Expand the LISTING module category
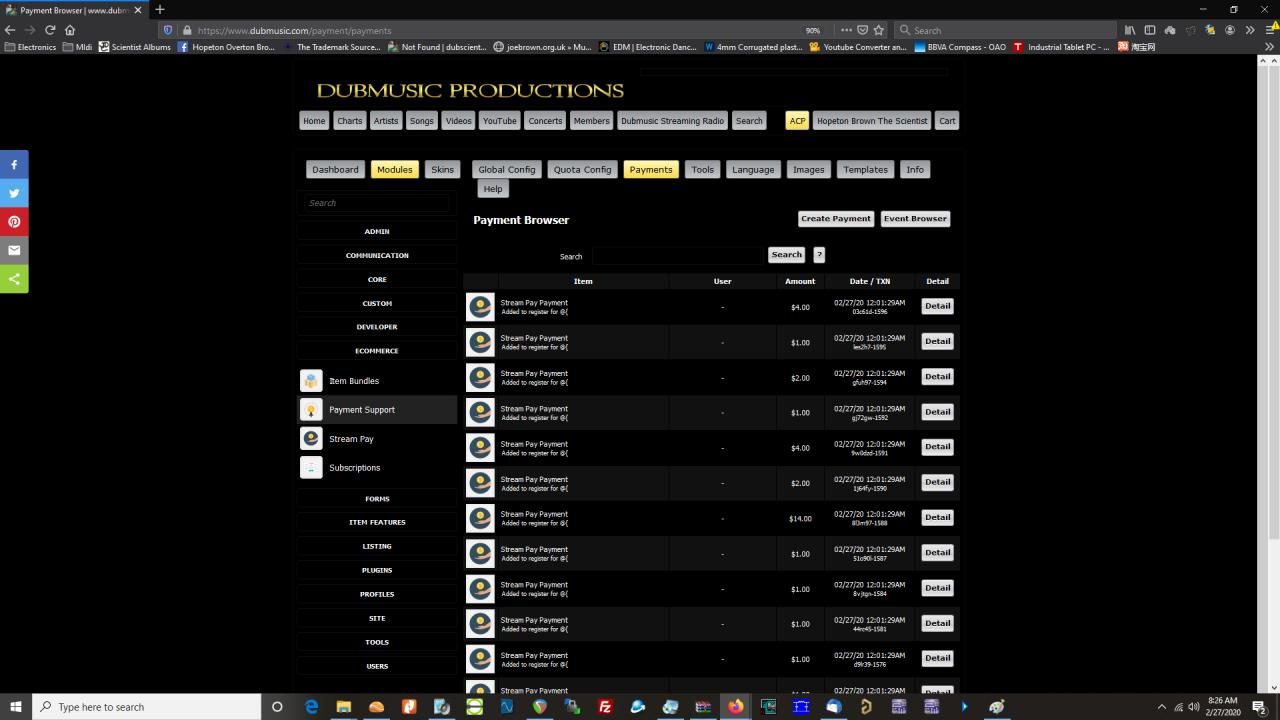The width and height of the screenshot is (1280, 720). (377, 546)
